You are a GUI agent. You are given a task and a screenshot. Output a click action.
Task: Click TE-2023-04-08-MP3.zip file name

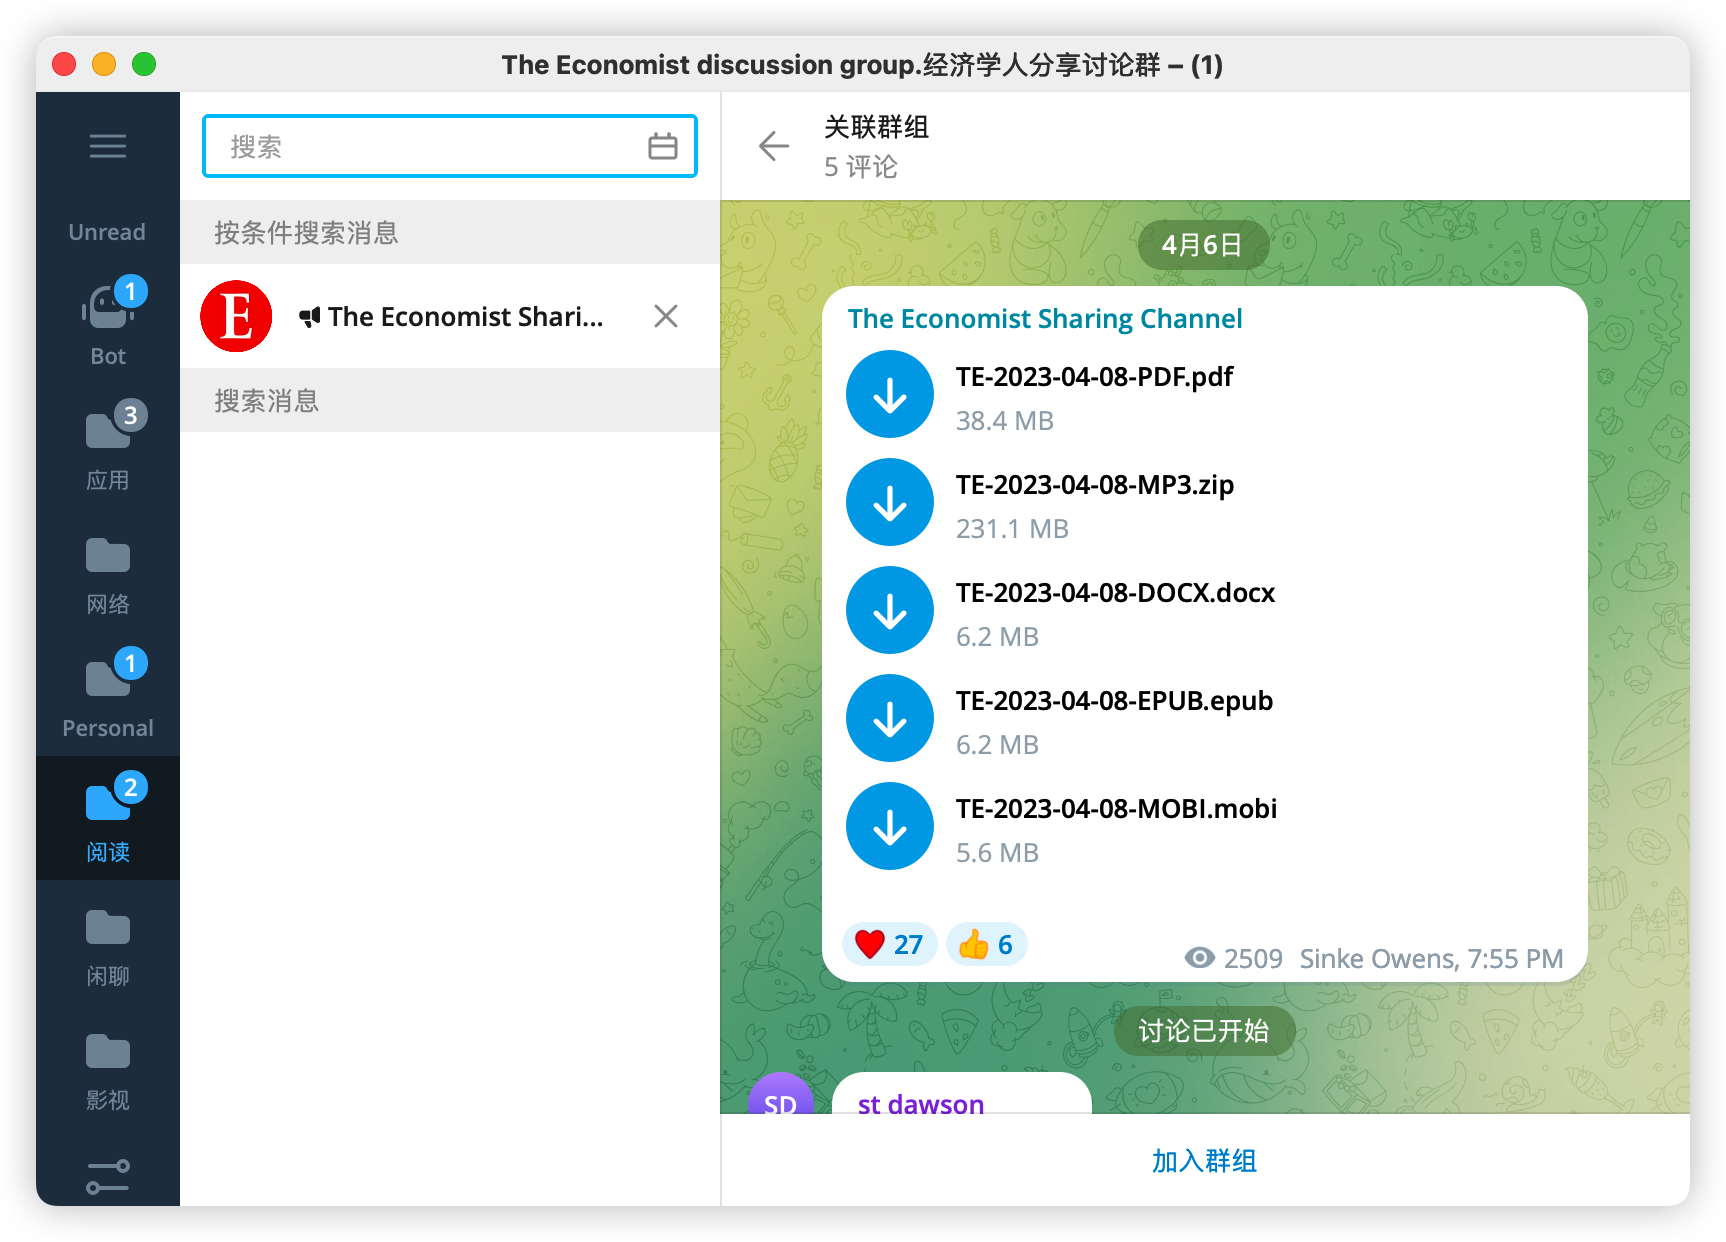pyautogui.click(x=1095, y=484)
